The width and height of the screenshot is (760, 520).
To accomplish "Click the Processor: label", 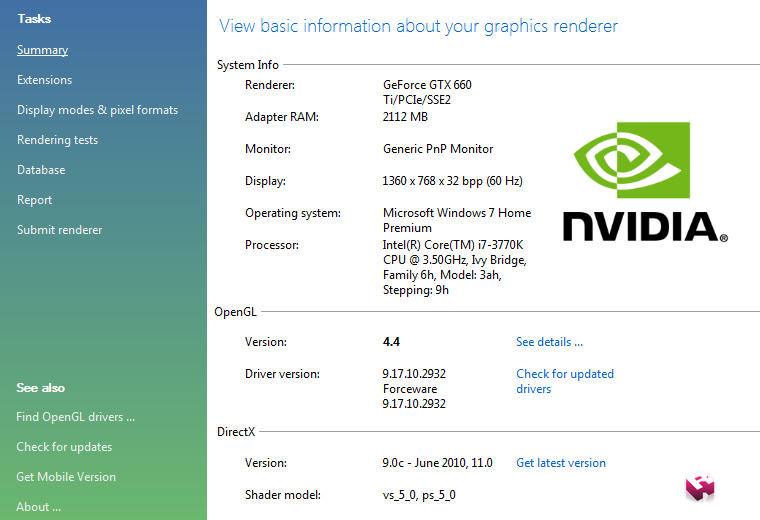I will (271, 245).
